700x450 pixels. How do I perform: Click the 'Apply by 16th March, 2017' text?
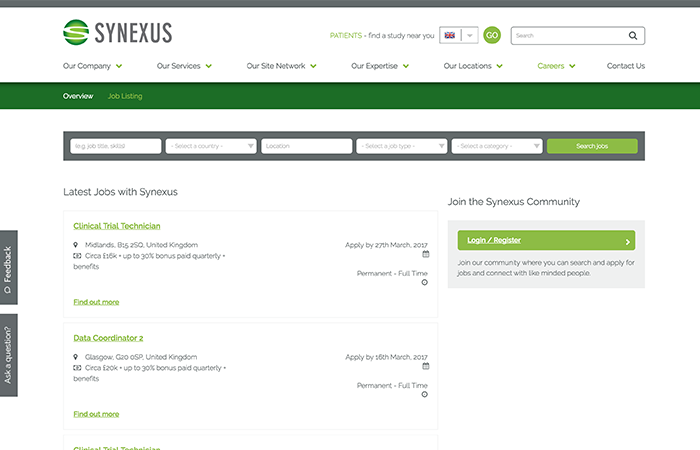tap(386, 357)
